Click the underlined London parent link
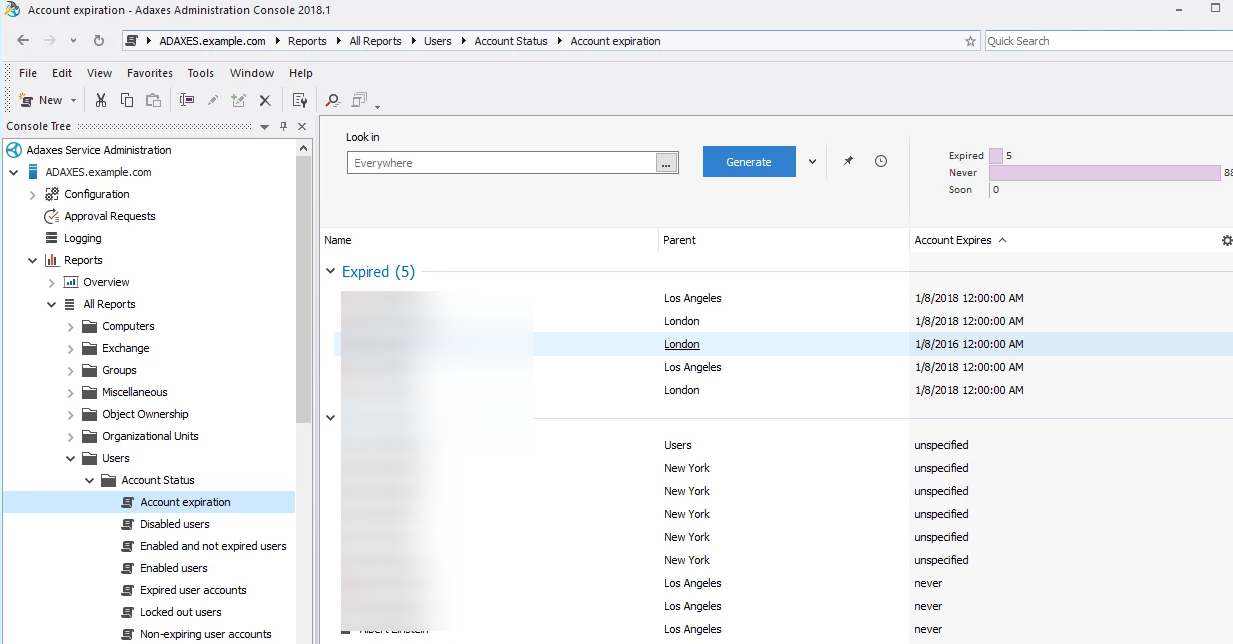Screen dimensions: 1233x644 [682, 344]
